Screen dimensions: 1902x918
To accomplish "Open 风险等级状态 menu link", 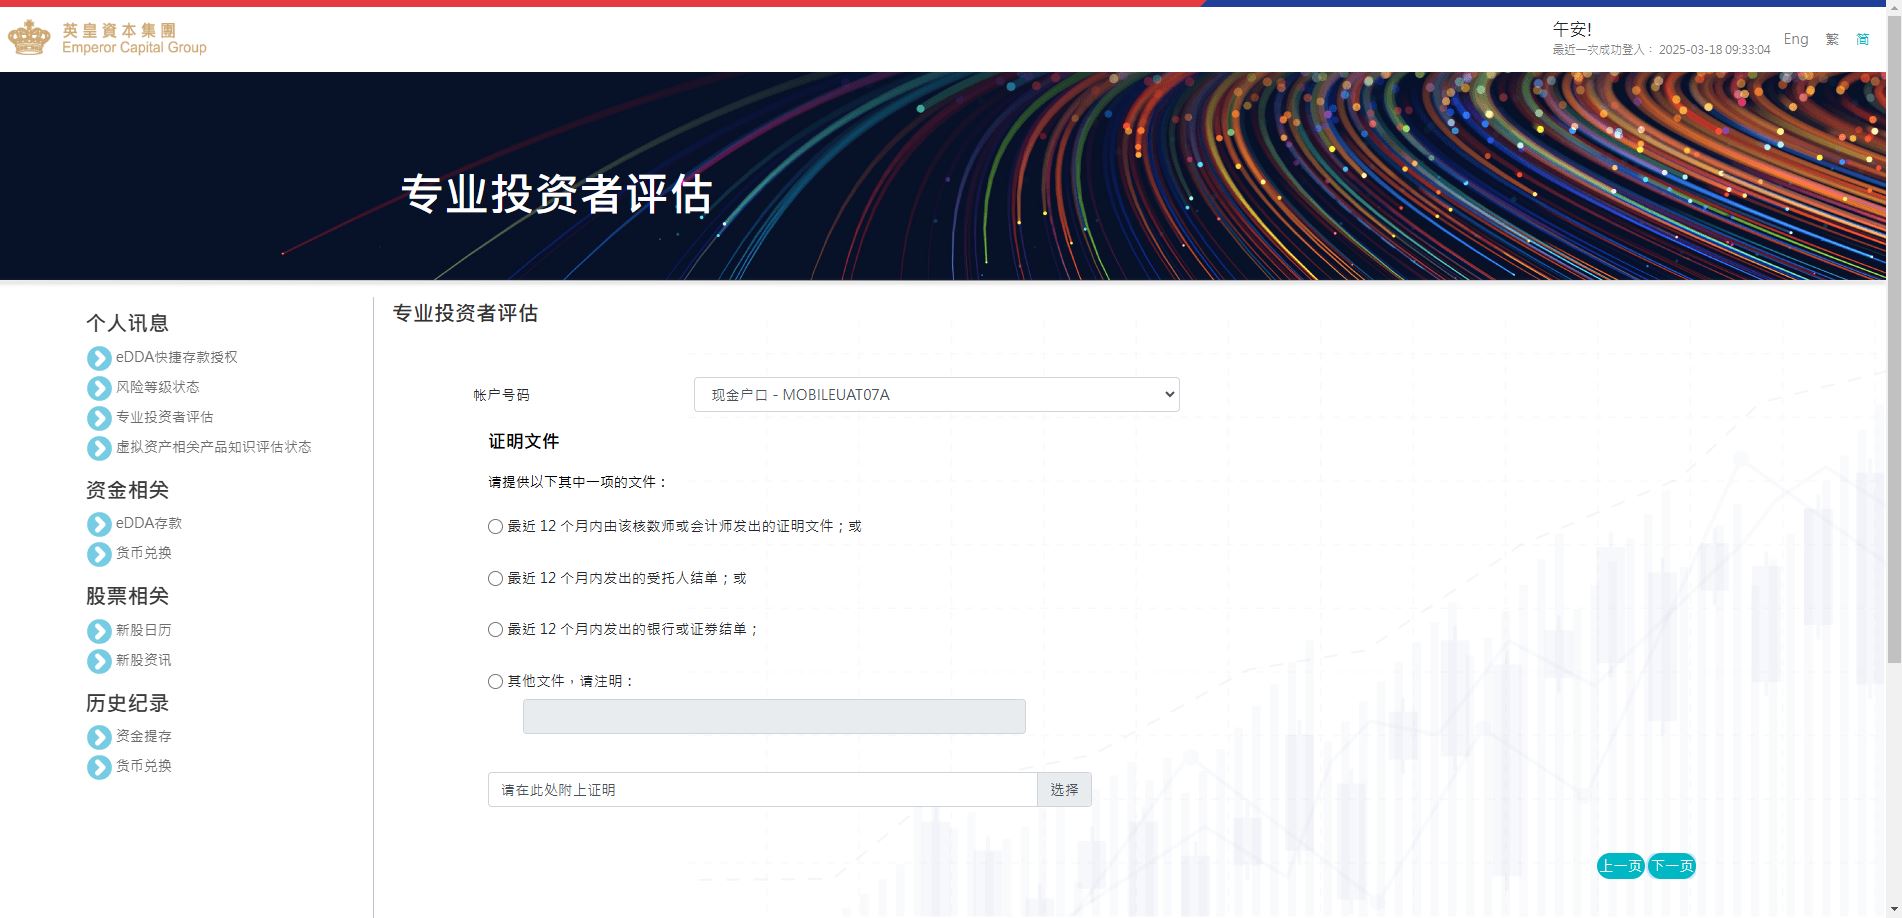I will (x=158, y=387).
